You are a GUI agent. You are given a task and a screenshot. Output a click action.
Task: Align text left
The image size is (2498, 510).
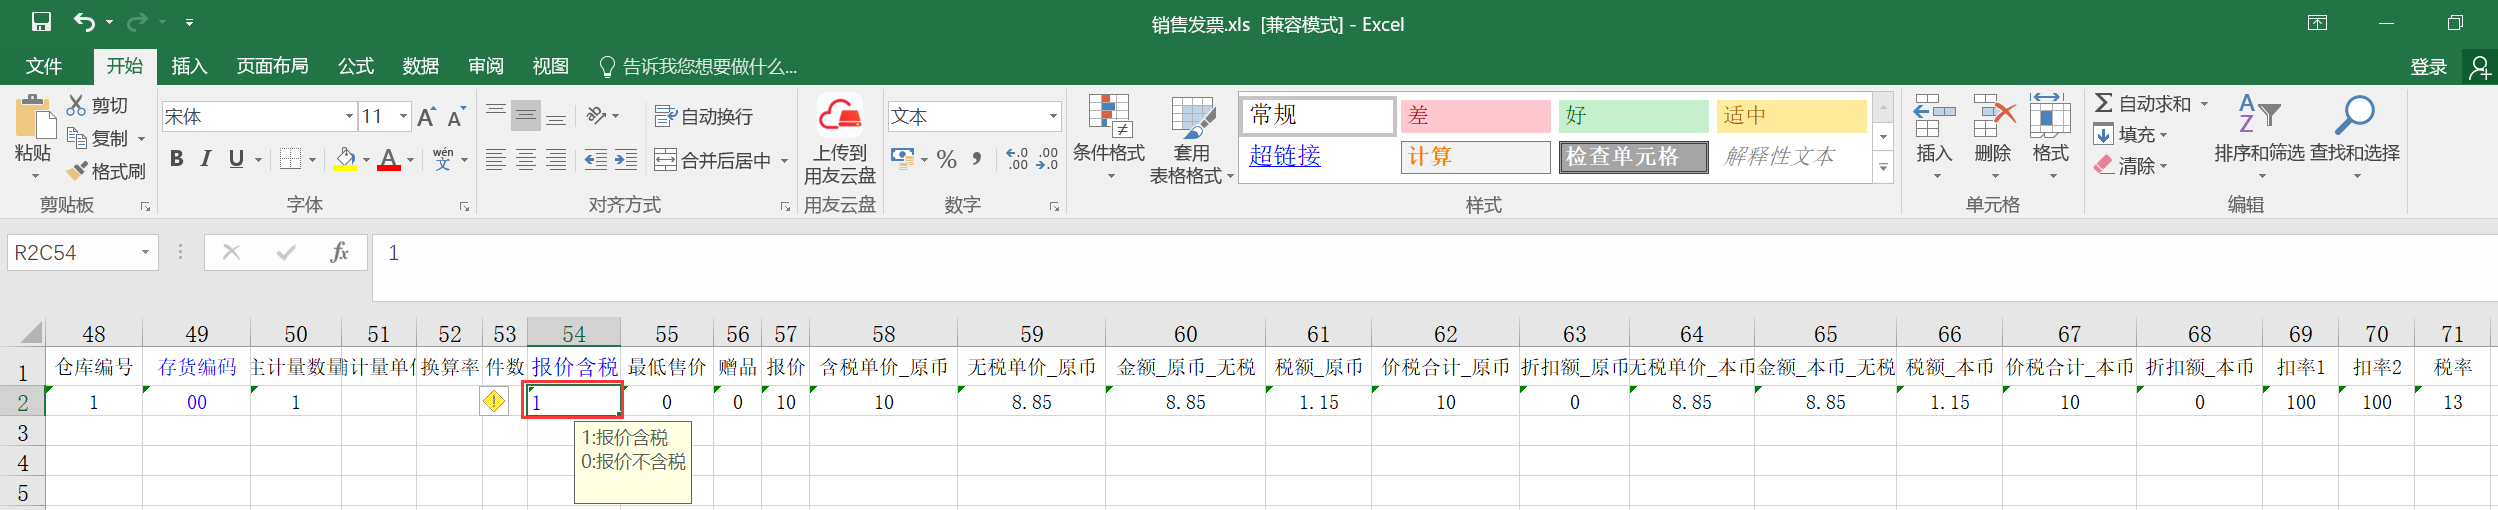pyautogui.click(x=496, y=159)
